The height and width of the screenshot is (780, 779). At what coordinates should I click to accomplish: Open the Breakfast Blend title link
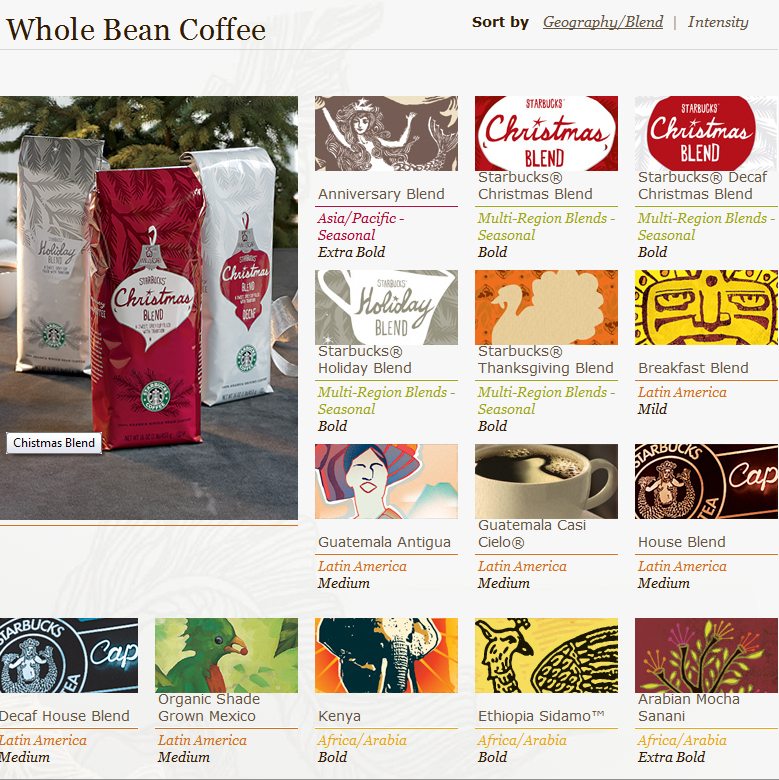[693, 368]
